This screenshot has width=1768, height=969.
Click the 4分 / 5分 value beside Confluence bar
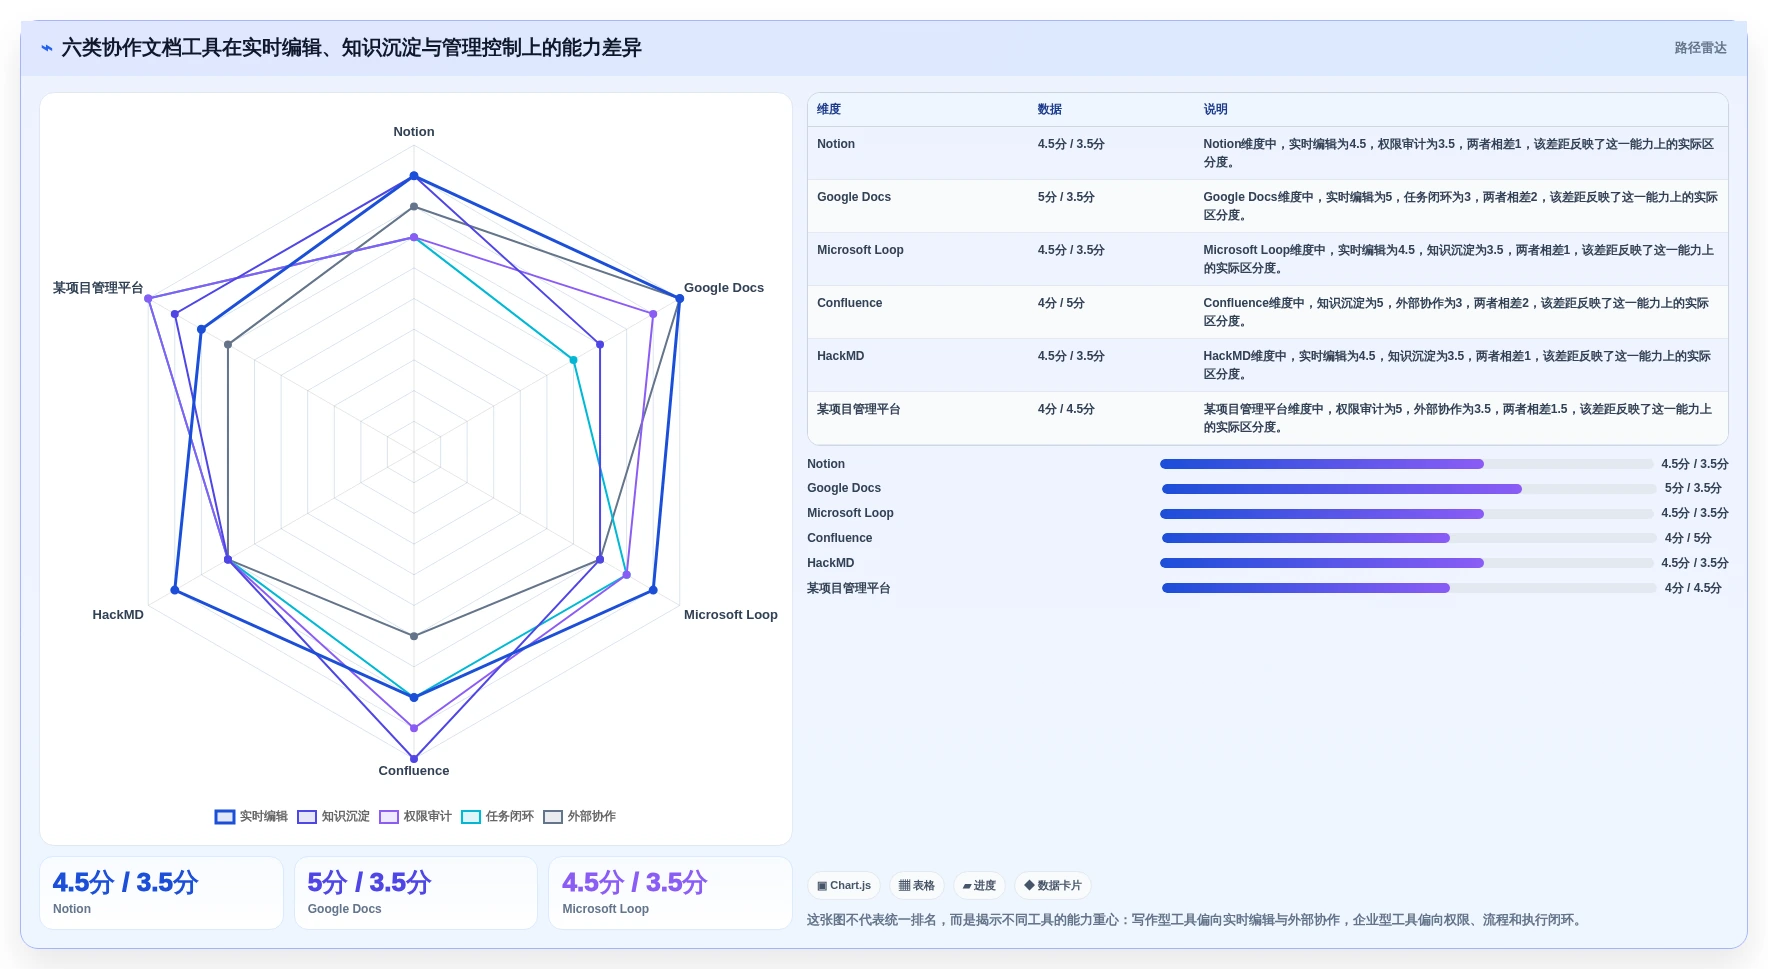(1688, 538)
